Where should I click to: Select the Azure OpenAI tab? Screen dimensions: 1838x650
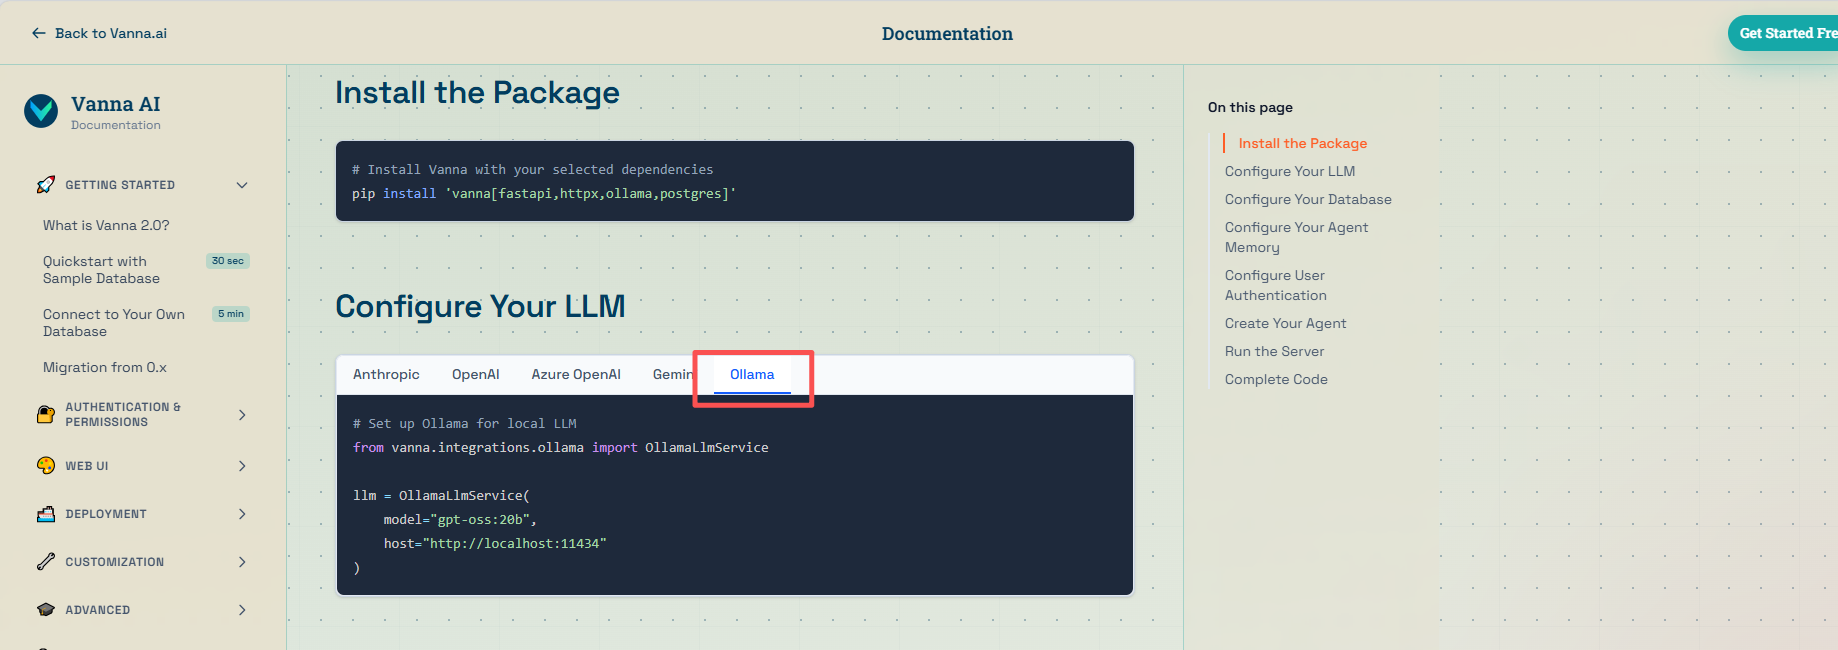pos(576,374)
